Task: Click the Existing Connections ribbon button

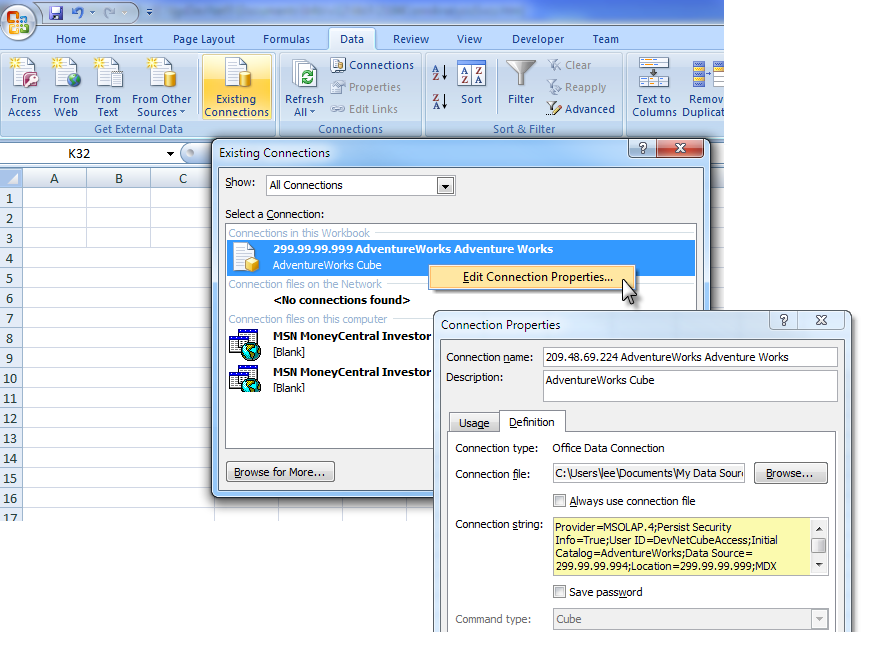Action: point(237,87)
